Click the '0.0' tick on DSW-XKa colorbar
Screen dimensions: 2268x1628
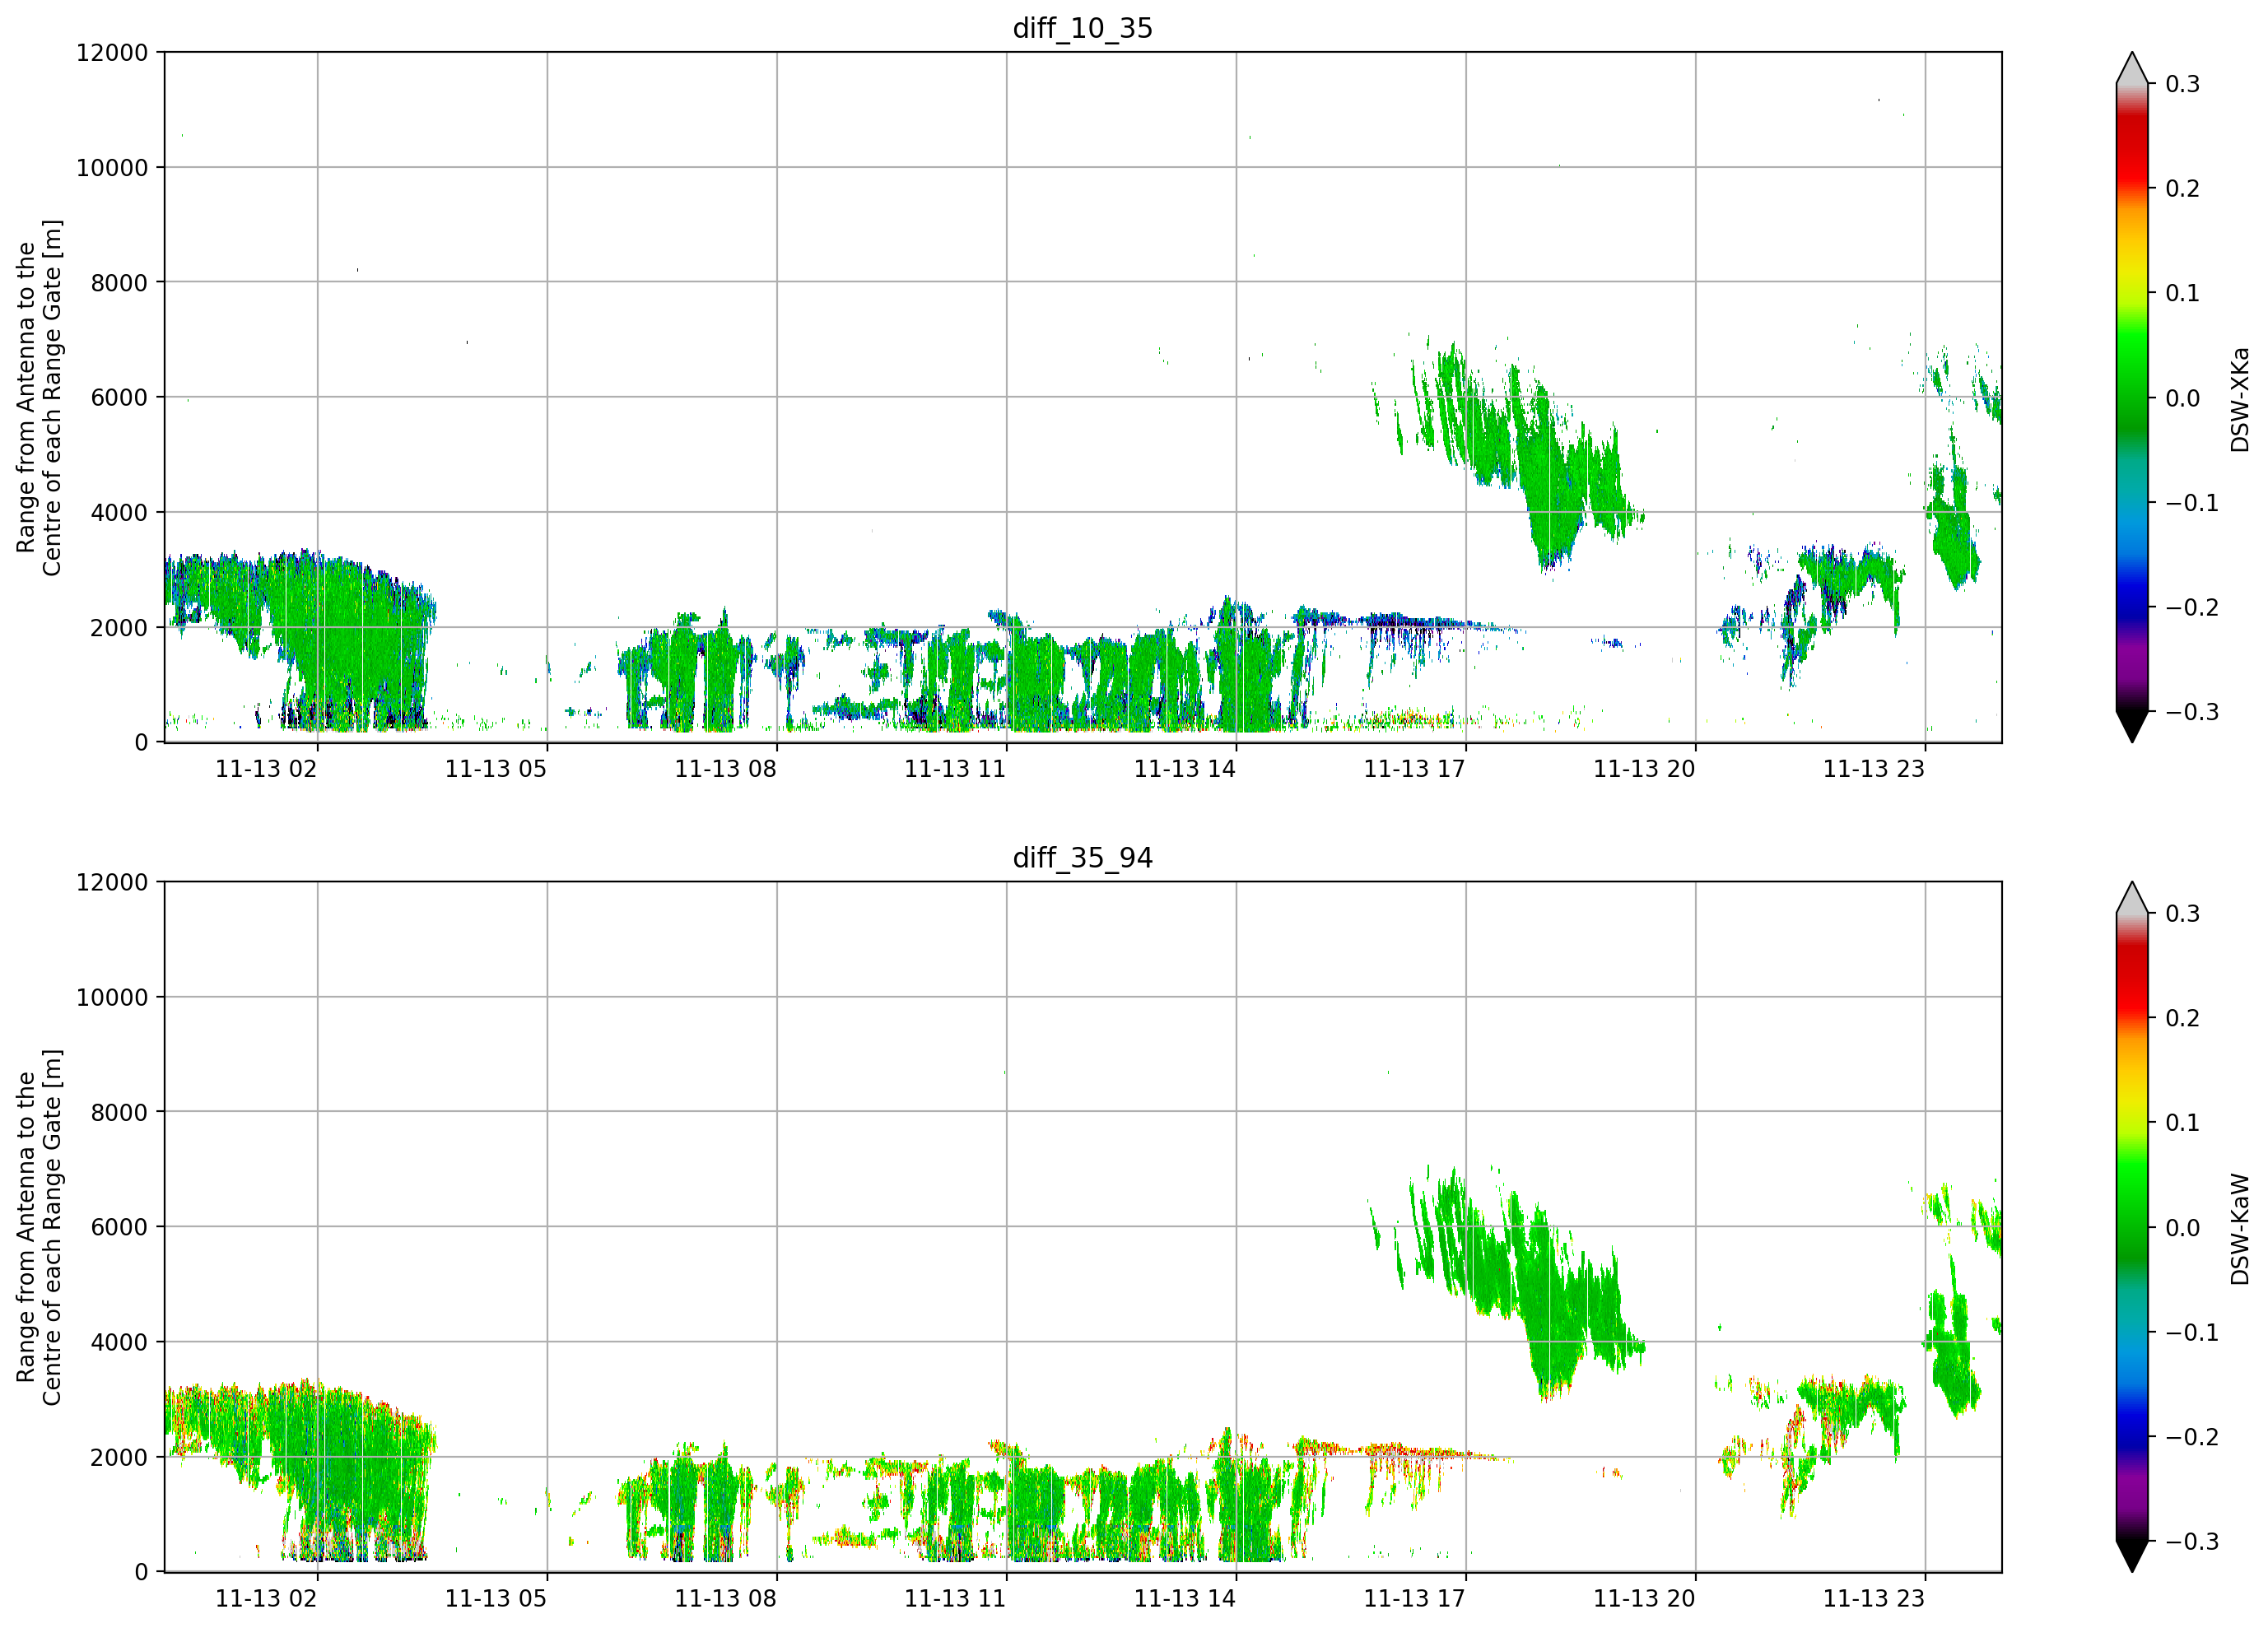click(x=2182, y=398)
